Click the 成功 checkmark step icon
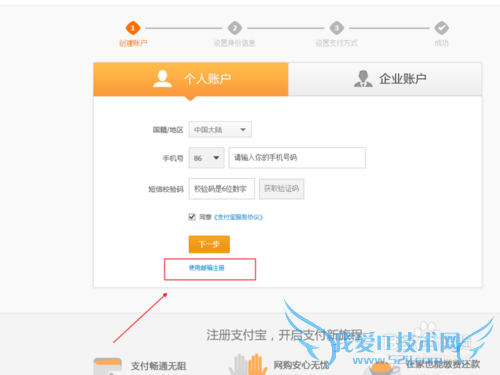 (x=441, y=28)
